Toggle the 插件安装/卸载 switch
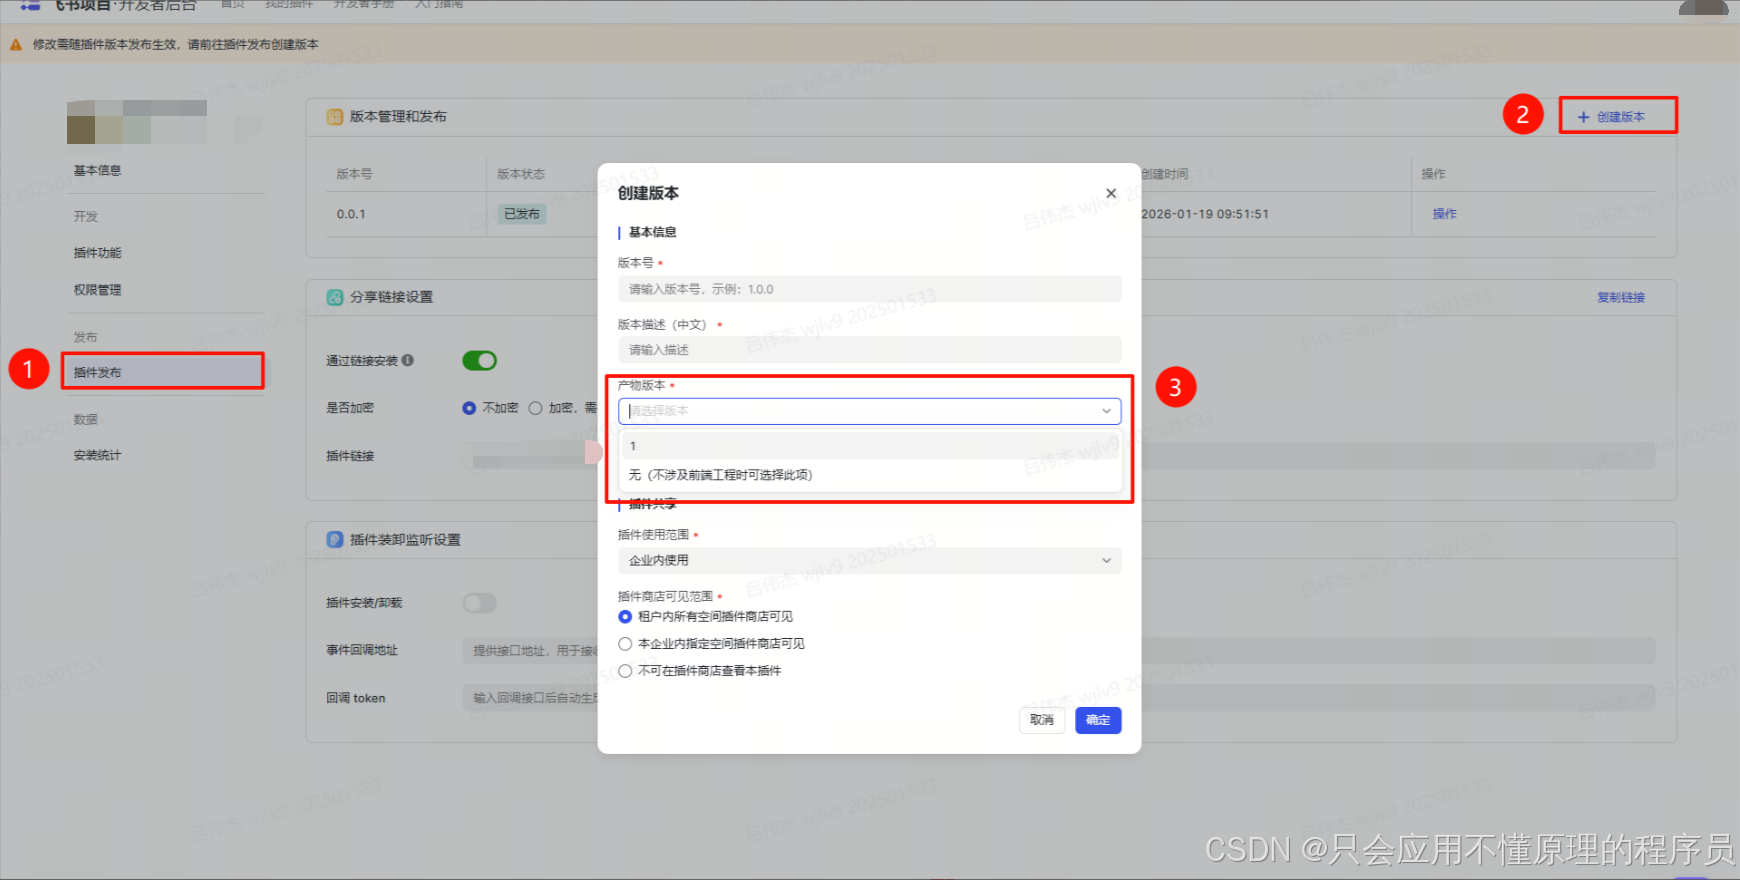 point(479,603)
